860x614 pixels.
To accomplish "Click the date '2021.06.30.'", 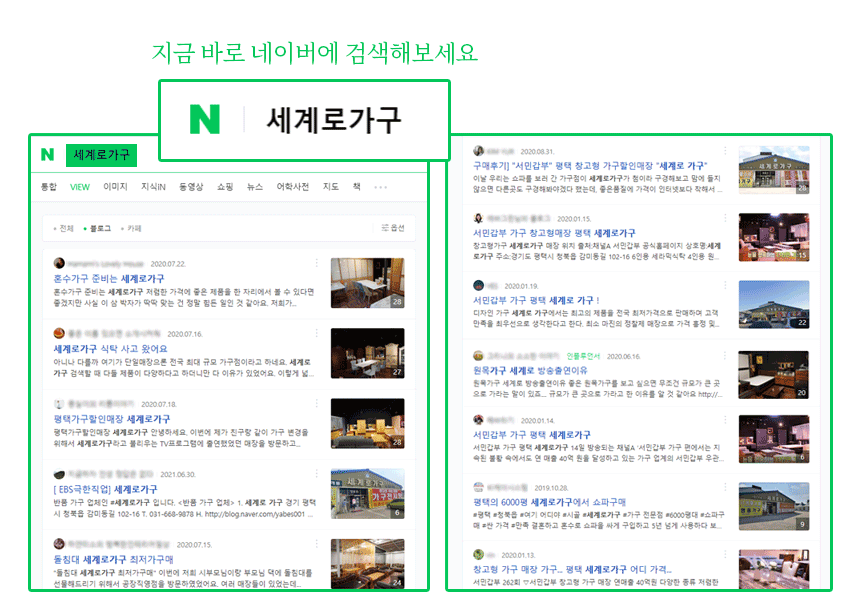I will tap(178, 475).
